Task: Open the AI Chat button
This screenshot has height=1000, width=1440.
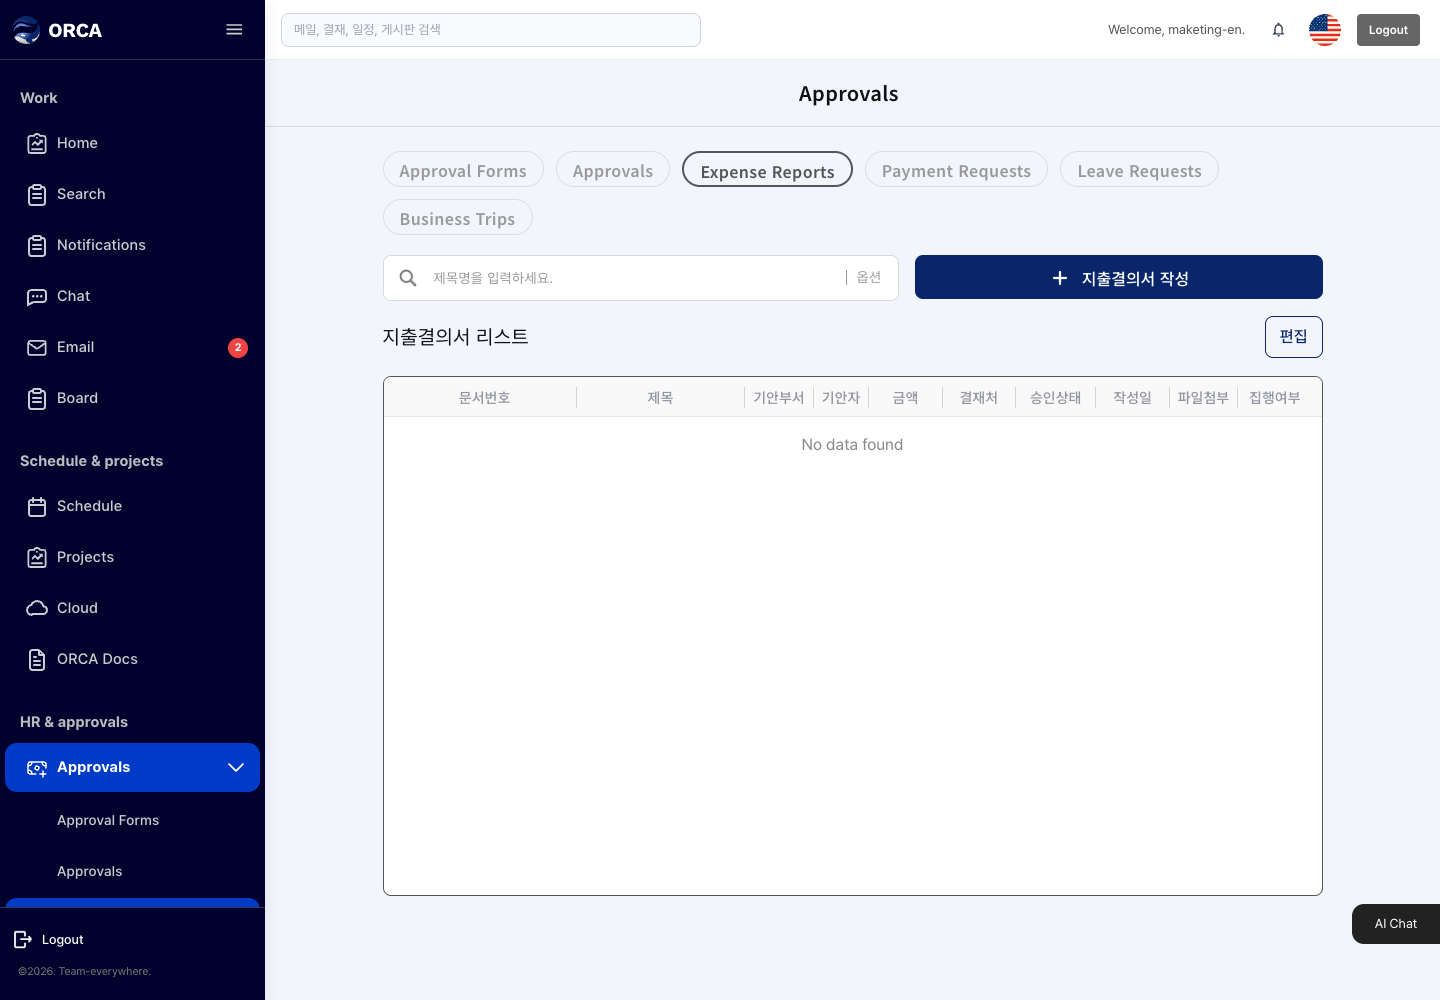Action: click(1396, 924)
